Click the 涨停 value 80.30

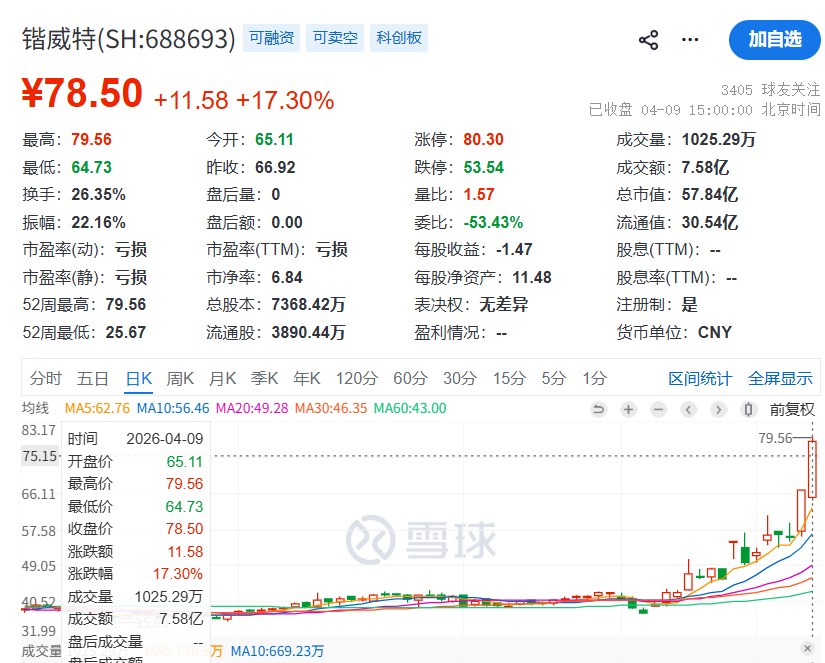click(483, 139)
